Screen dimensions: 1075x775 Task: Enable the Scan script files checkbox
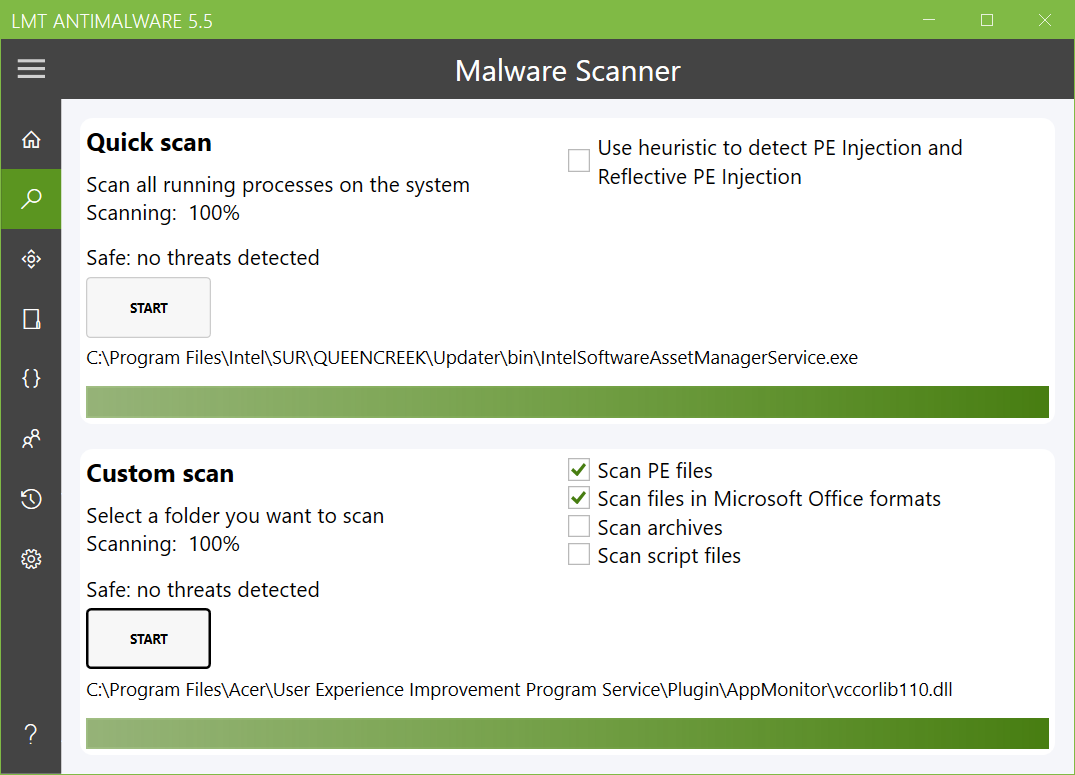[579, 555]
